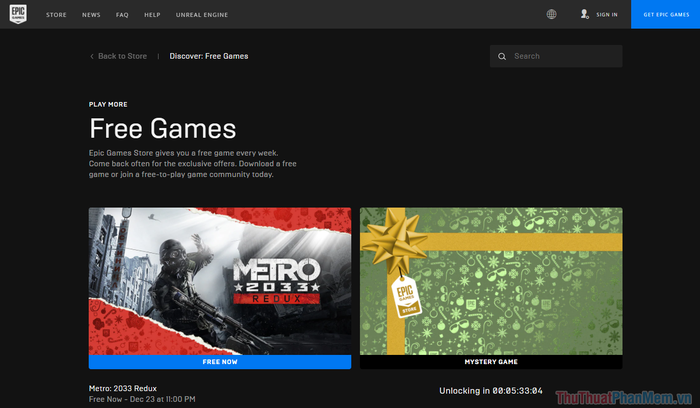Image resolution: width=700 pixels, height=408 pixels.
Task: Click the Unlocking in countdown text
Action: [x=491, y=391]
